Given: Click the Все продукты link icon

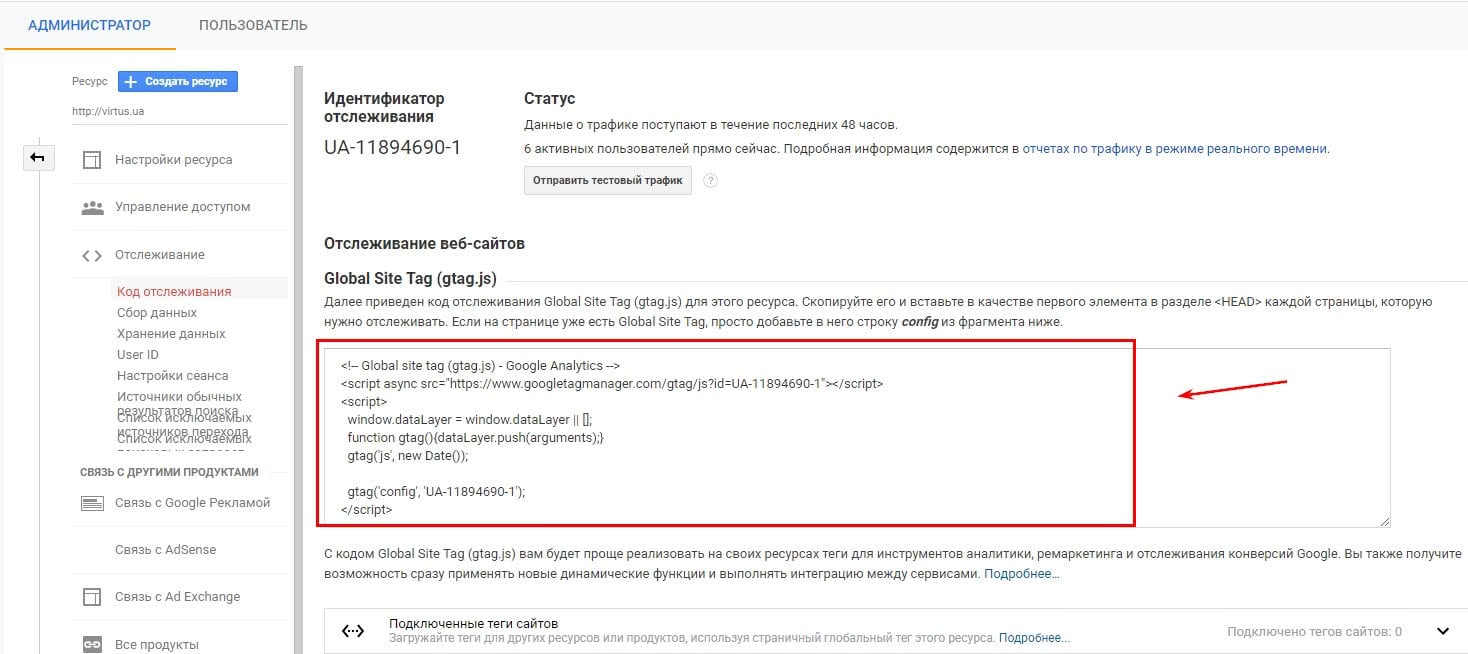Looking at the screenshot, I should coord(92,644).
